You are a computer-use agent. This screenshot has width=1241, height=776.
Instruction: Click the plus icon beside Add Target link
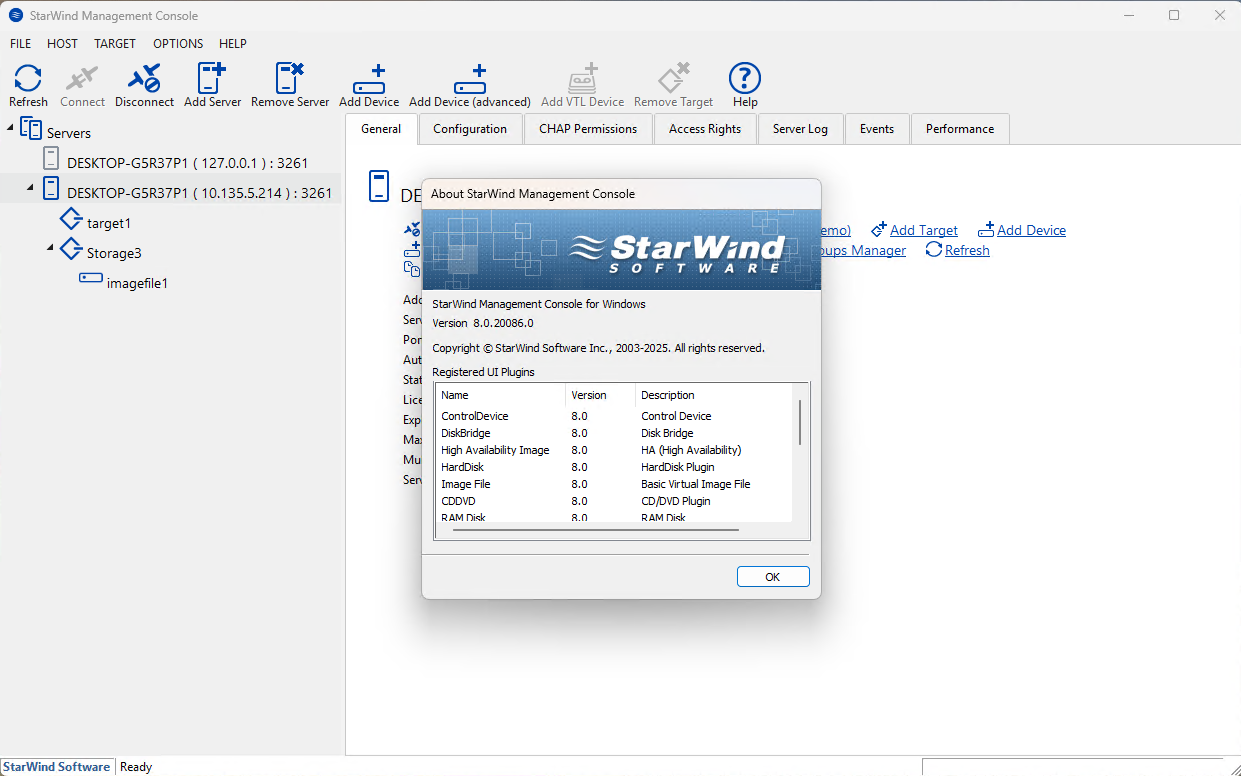pyautogui.click(x=879, y=230)
